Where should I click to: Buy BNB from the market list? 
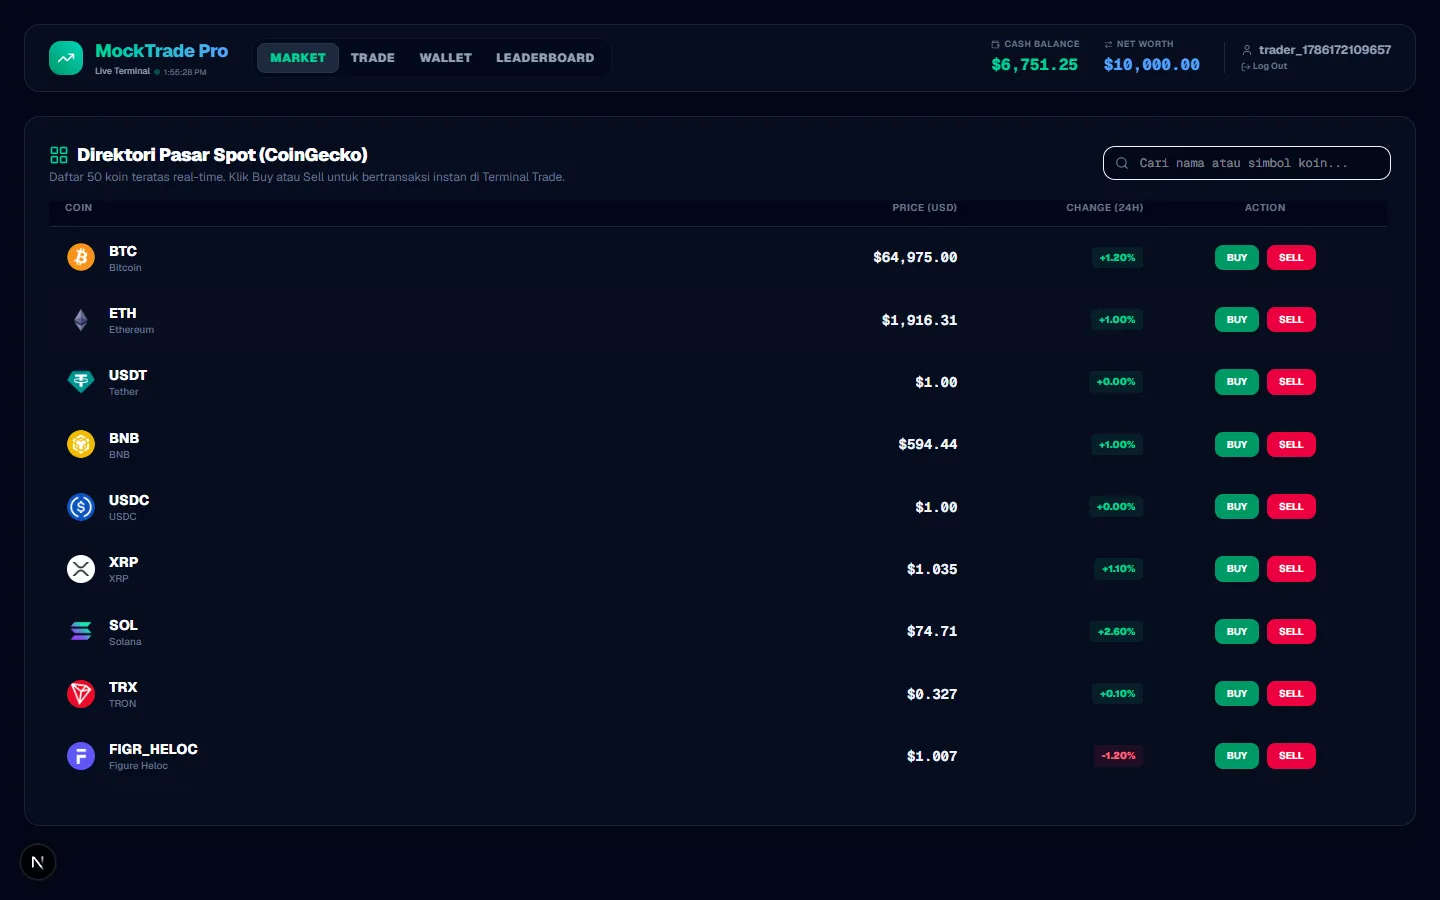[x=1237, y=445]
